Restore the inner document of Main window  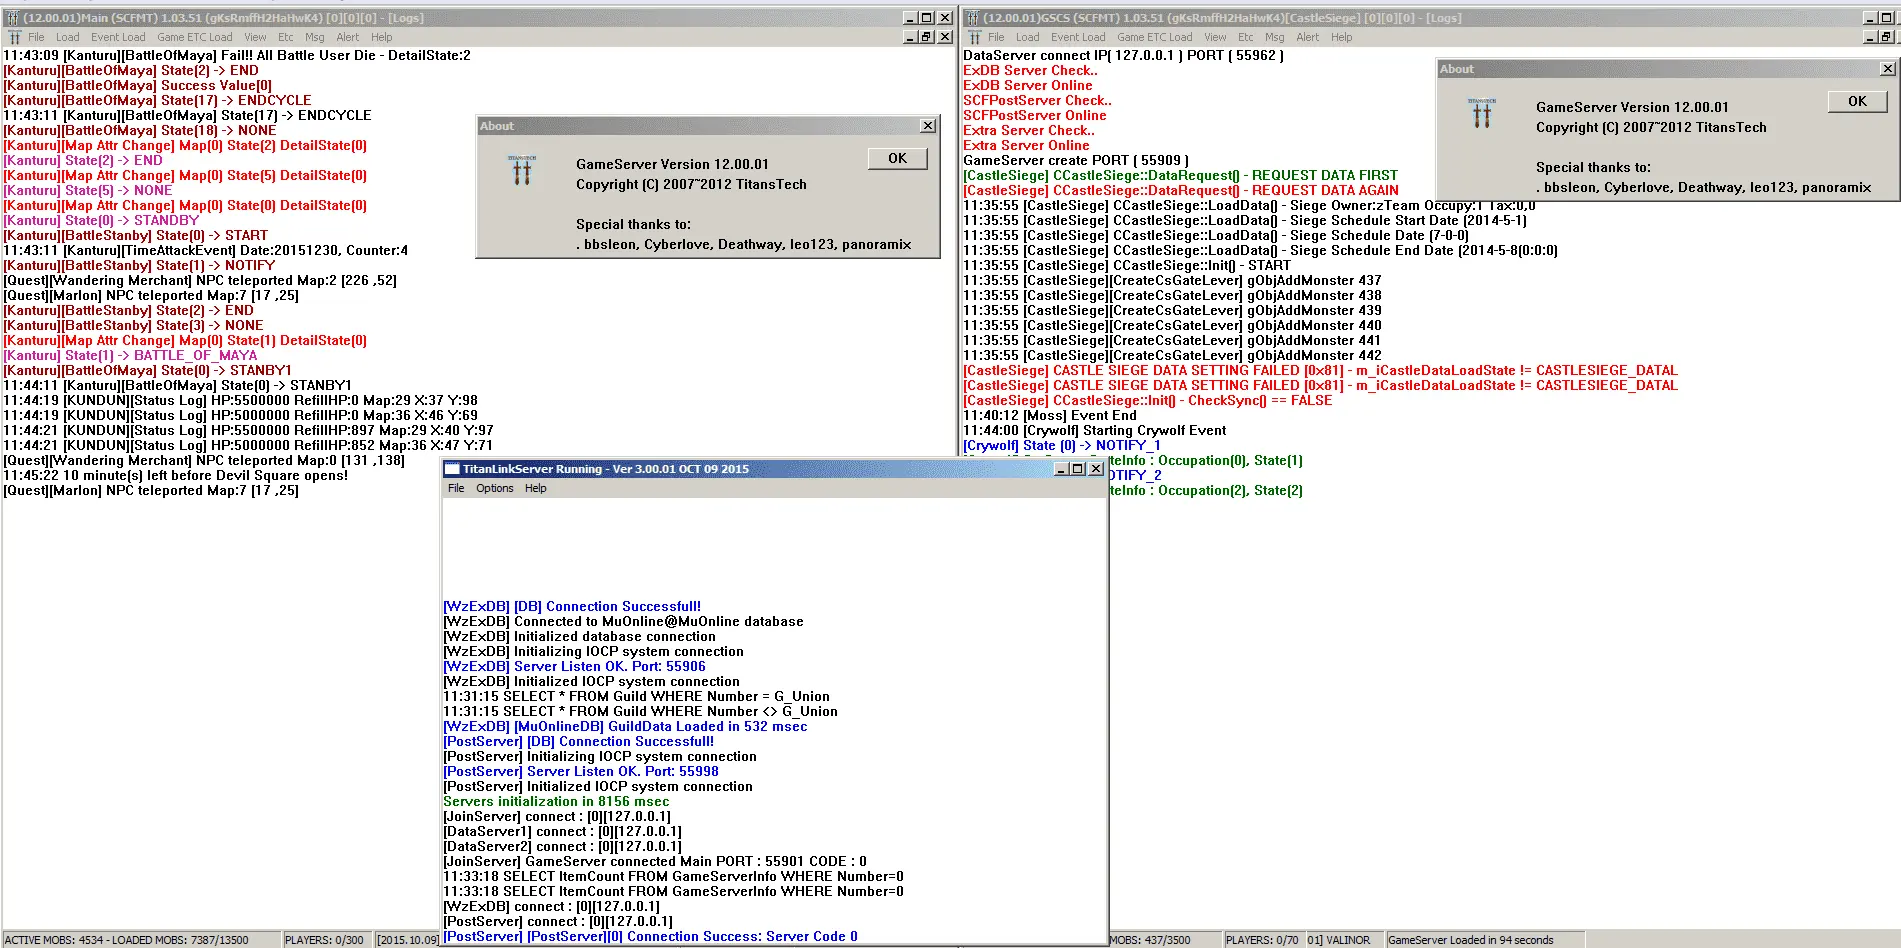coord(927,37)
